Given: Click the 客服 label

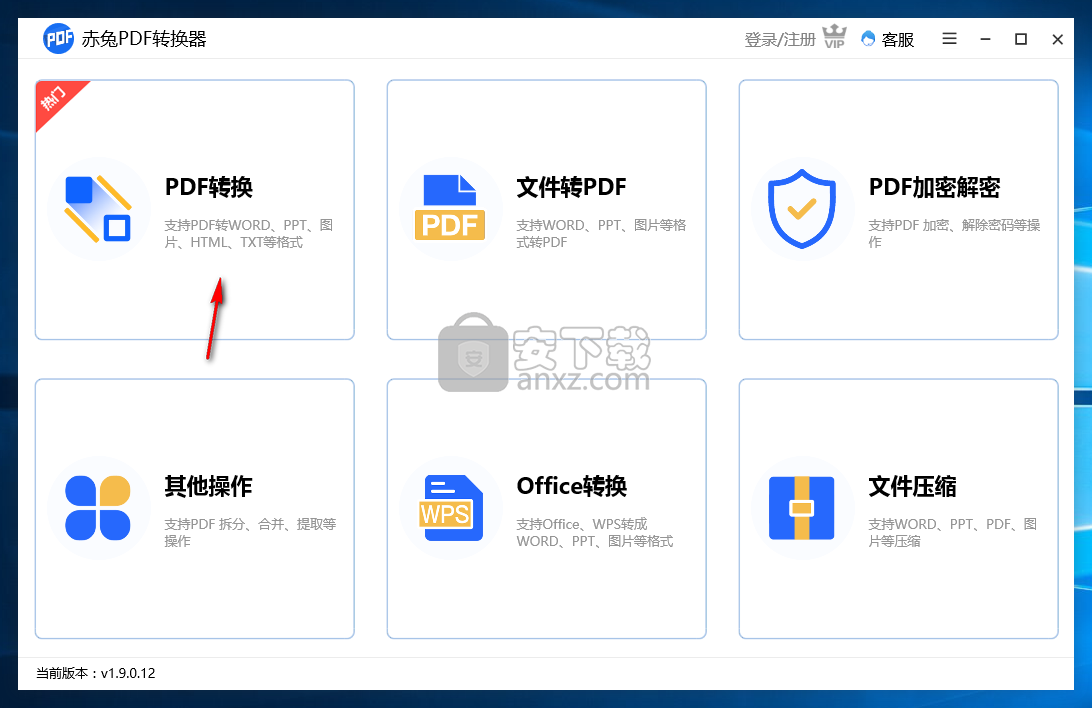Looking at the screenshot, I should pos(898,40).
